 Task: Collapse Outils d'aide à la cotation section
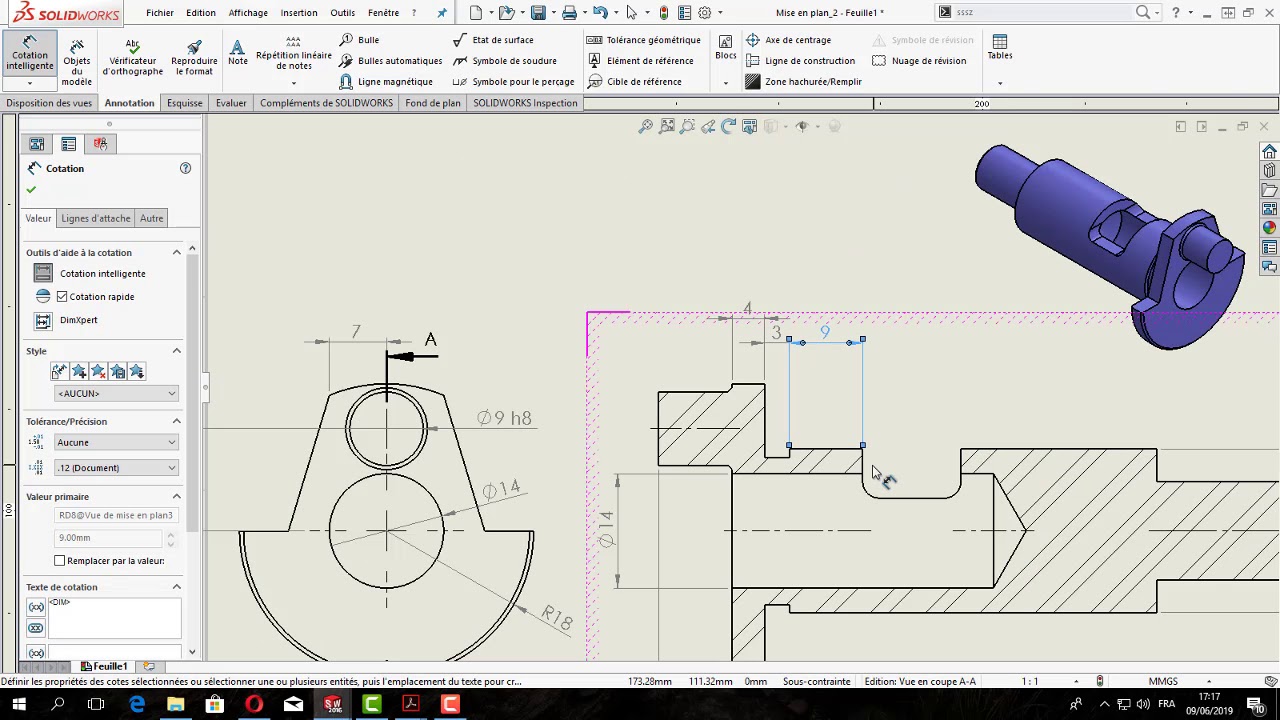click(177, 252)
